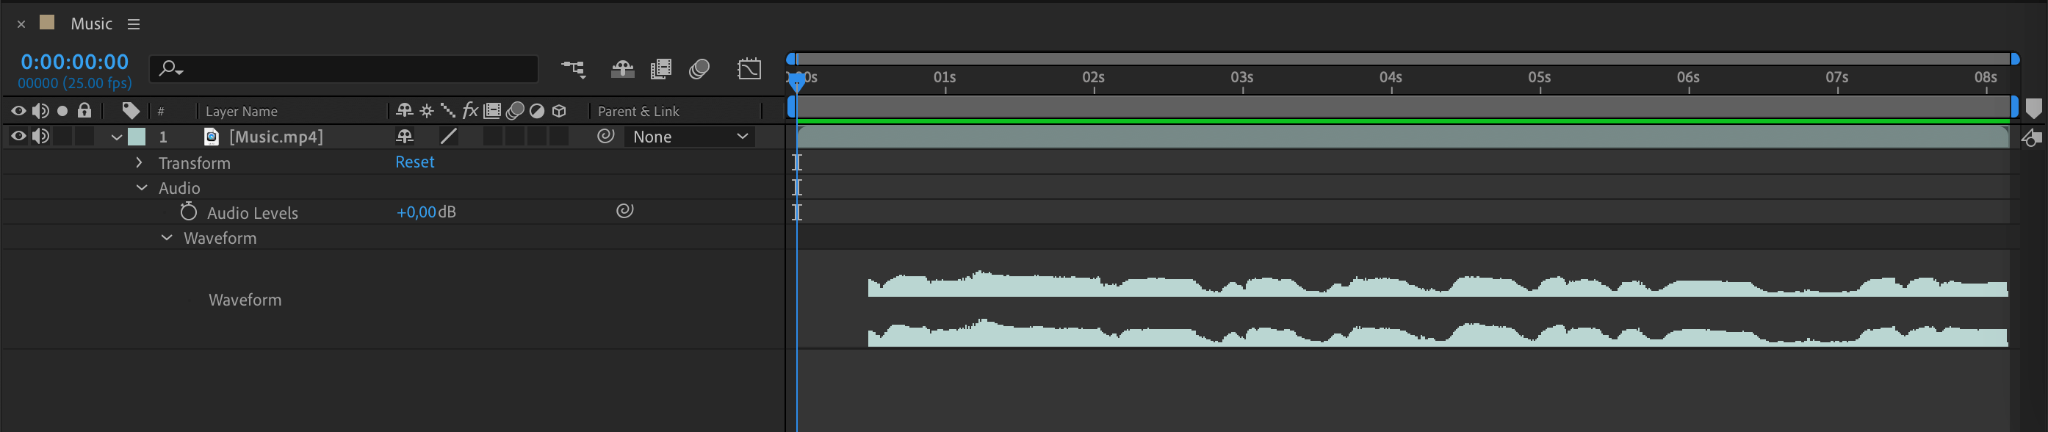Image resolution: width=2048 pixels, height=432 pixels.
Task: Reset the Transform properties
Action: point(415,162)
